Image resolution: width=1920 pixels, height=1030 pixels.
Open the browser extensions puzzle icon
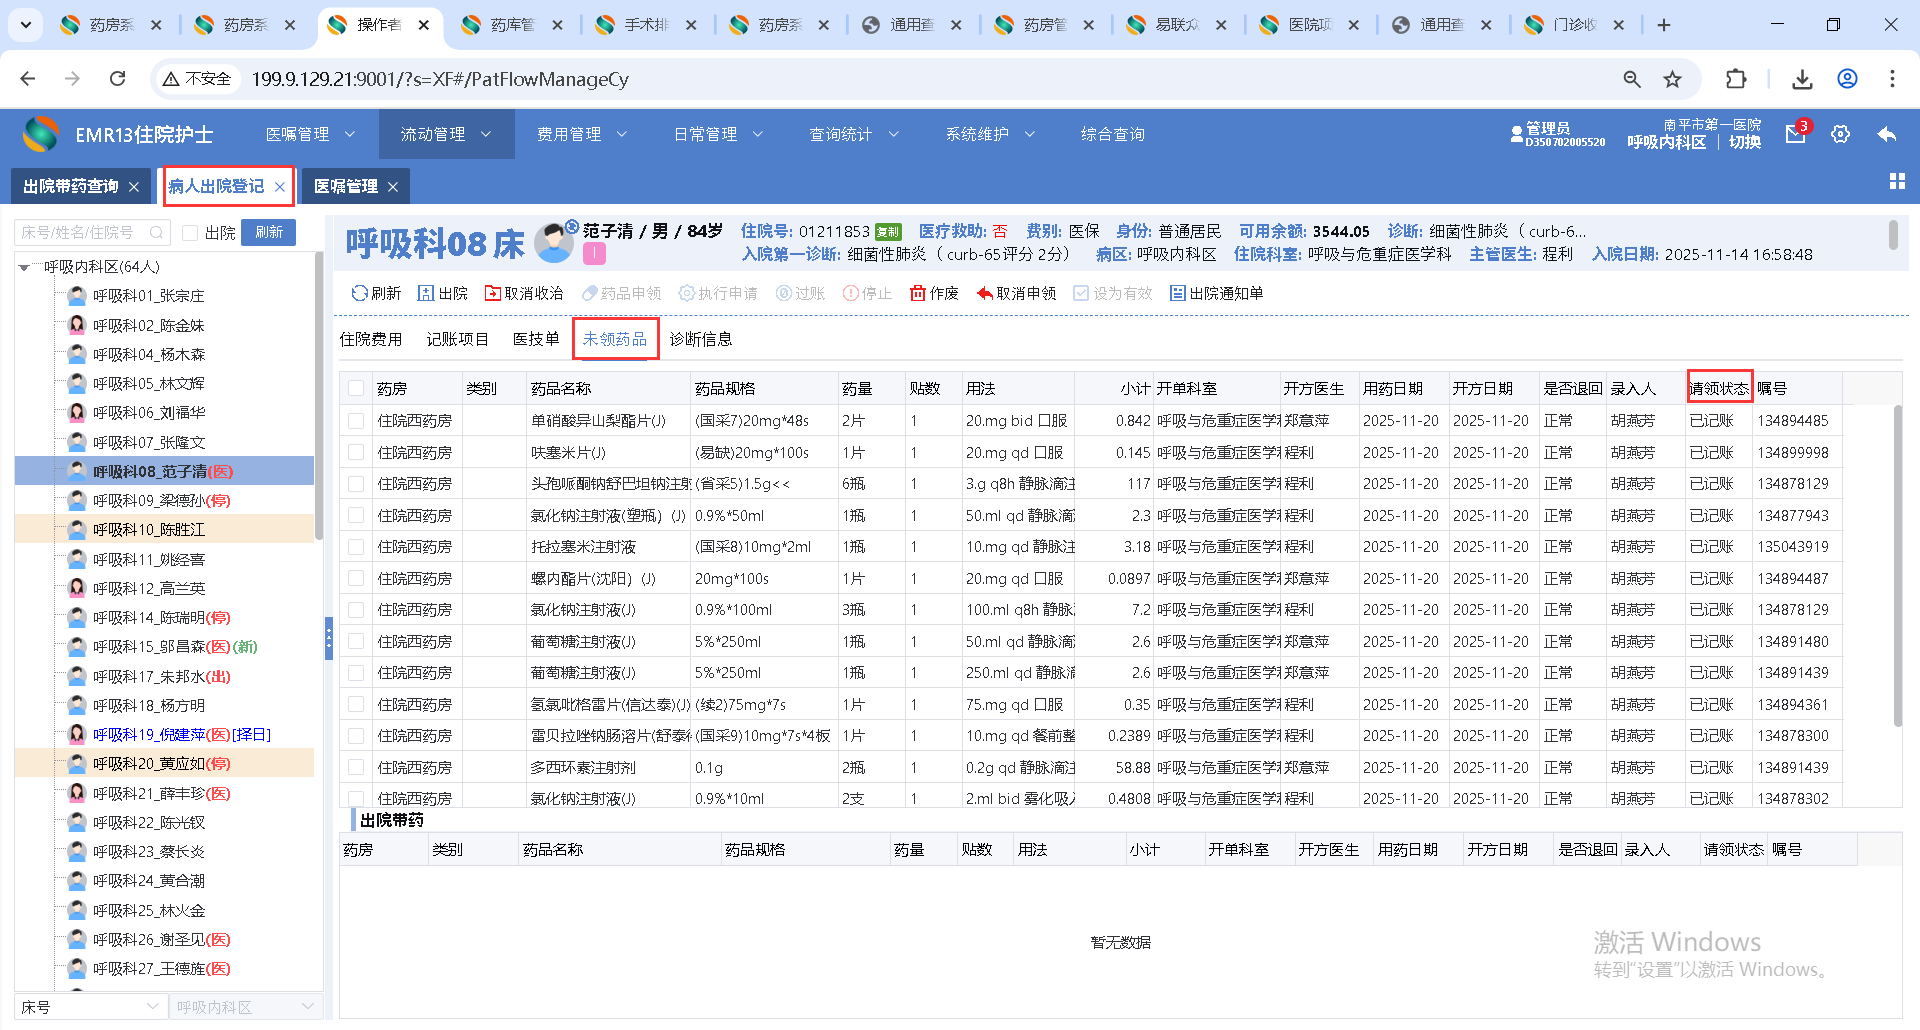(1736, 79)
